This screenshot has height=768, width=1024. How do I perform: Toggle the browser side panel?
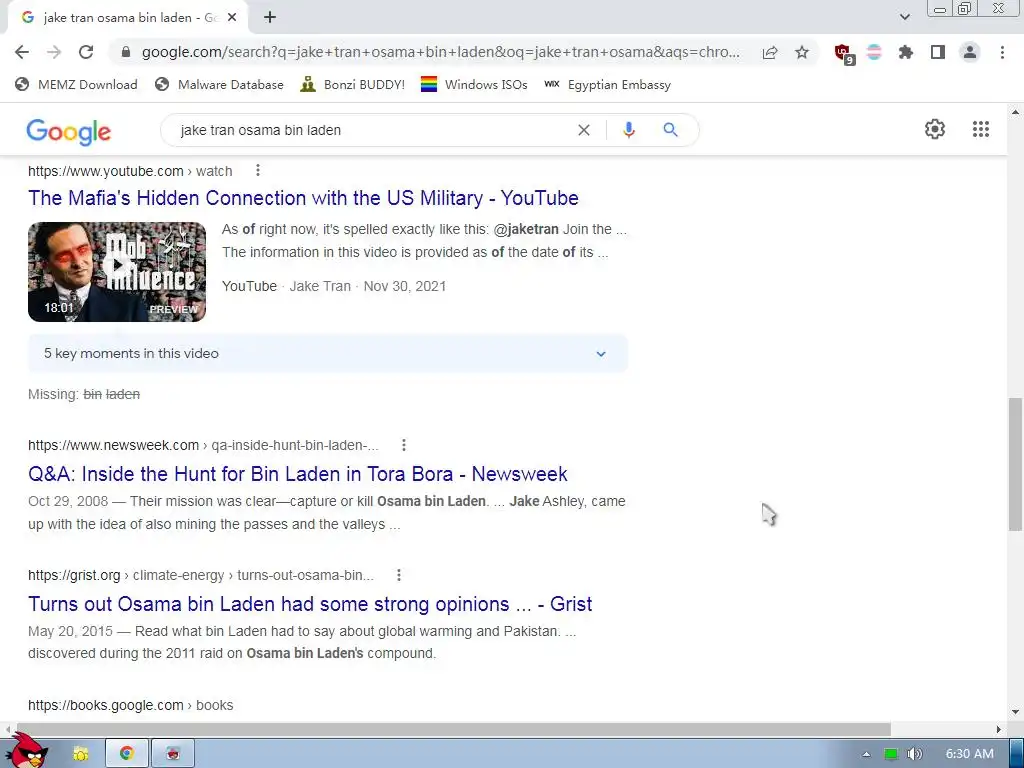pos(938,52)
